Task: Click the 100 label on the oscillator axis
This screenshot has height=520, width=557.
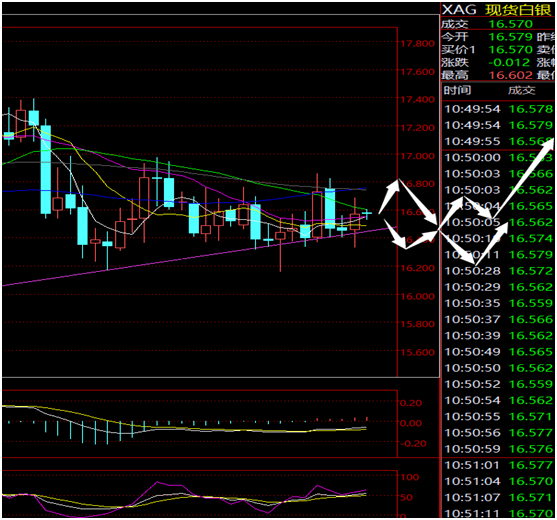Action: [x=410, y=477]
